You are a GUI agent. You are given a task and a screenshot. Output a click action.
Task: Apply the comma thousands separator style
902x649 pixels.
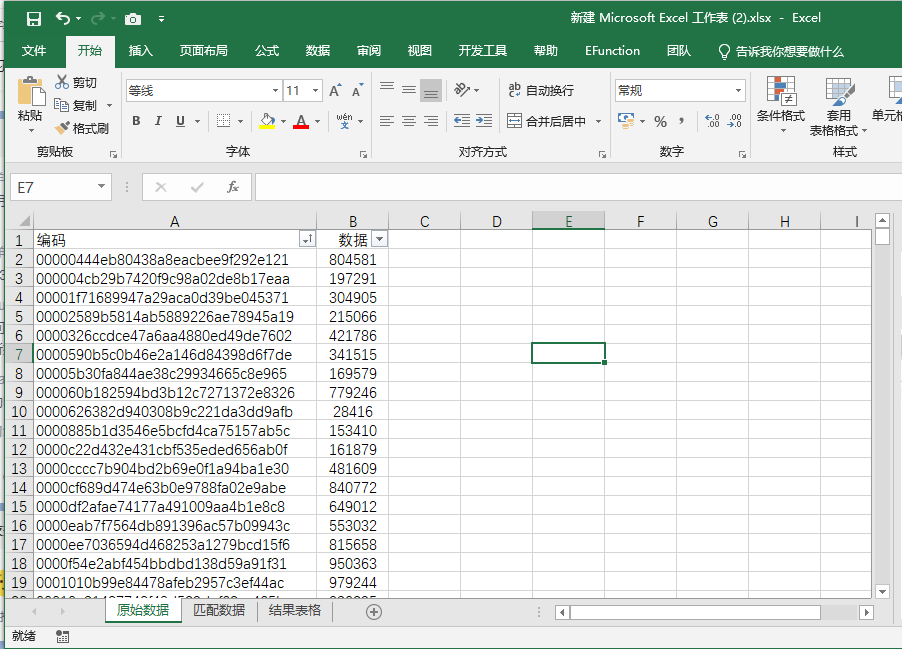682,121
